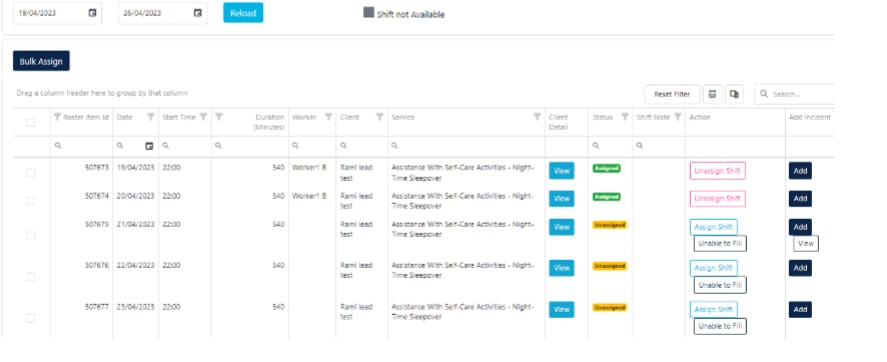Click the search magnifier in Service filter cell
Image resolution: width=887 pixels, height=362 pixels.
[x=394, y=146]
